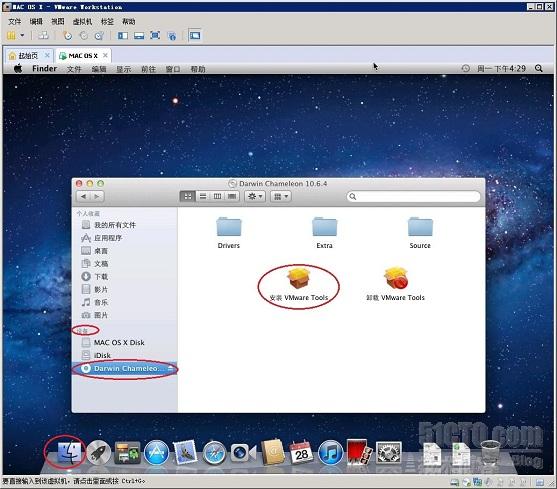Screen dimensions: 557x489
Task: Open the Extra folder
Action: click(324, 233)
